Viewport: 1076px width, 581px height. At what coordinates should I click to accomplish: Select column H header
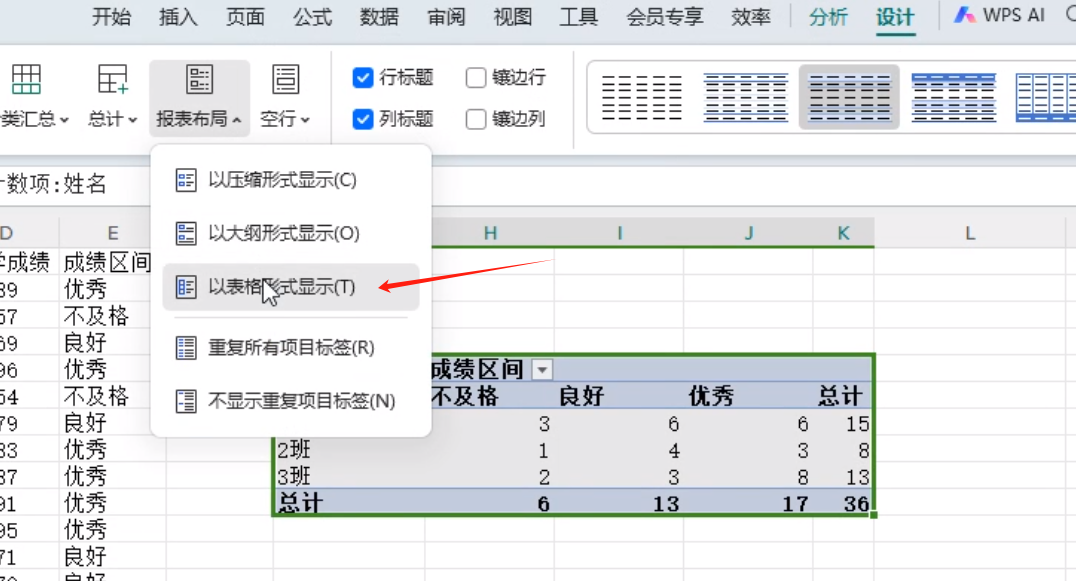coord(490,233)
